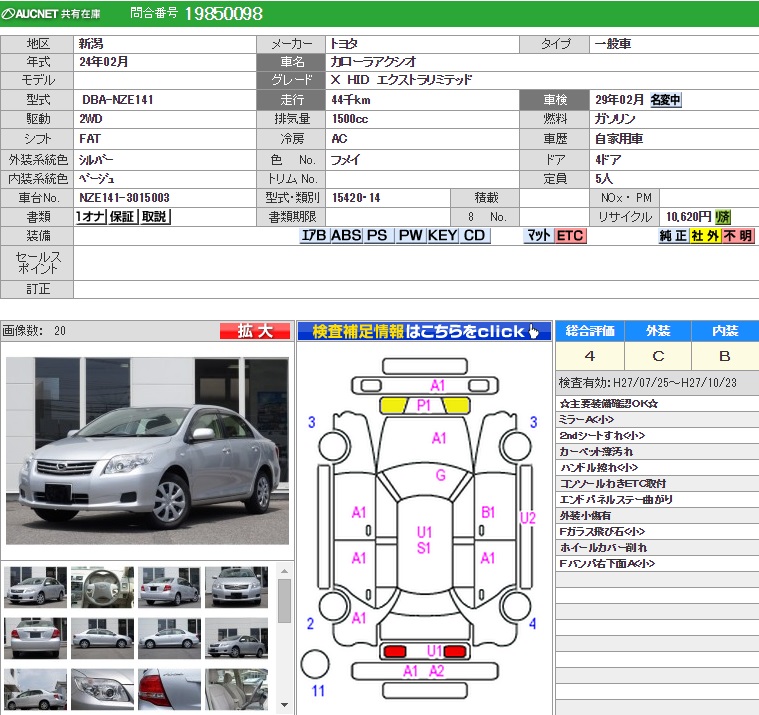Select the steering wheel interior thumbnail
759x715 pixels.
[102, 587]
